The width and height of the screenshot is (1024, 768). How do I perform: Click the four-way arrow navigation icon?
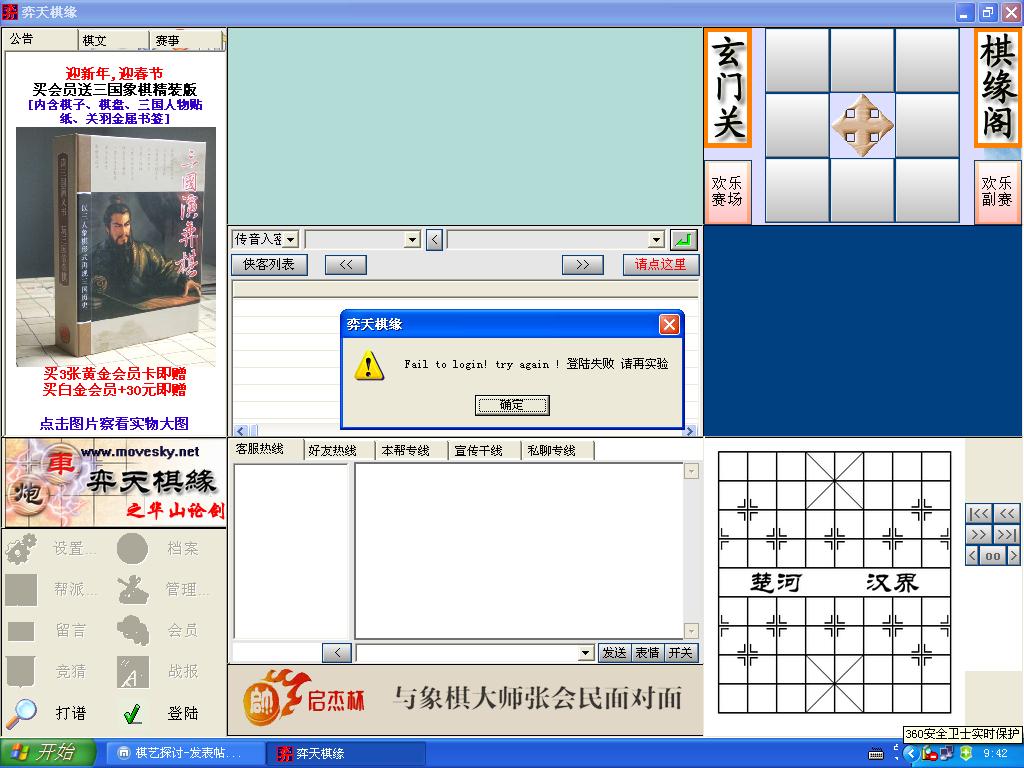pyautogui.click(x=862, y=125)
